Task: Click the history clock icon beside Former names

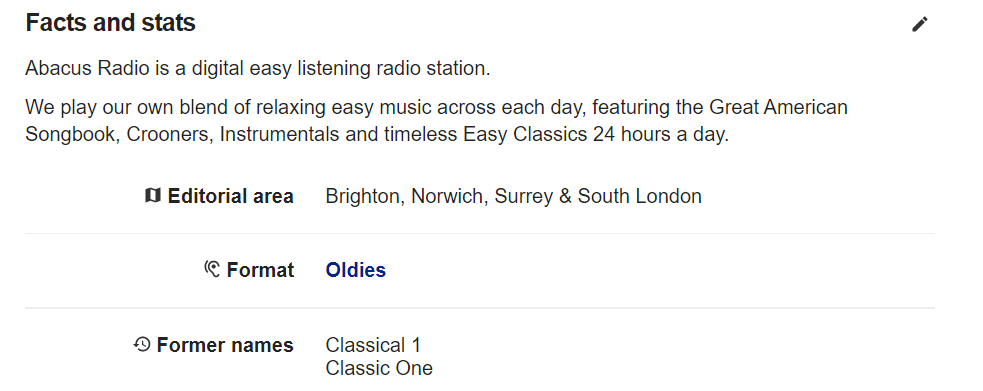Action: [142, 344]
